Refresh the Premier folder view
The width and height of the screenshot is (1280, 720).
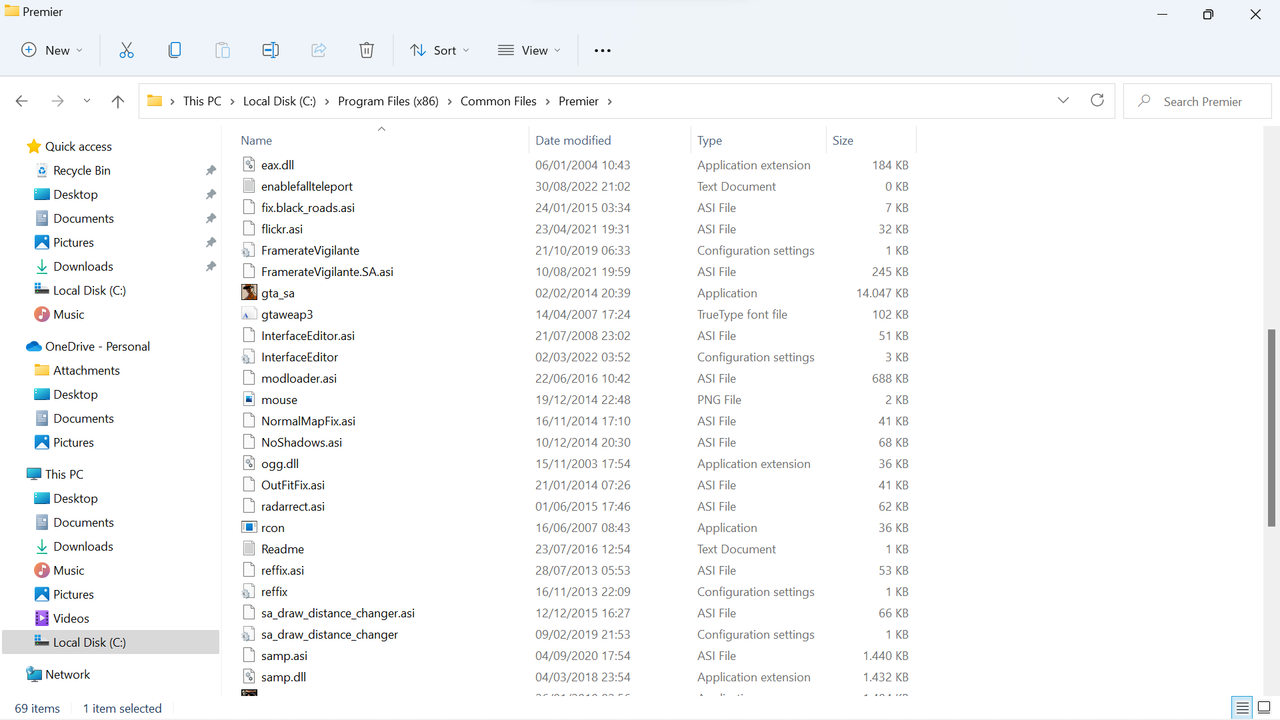coord(1097,101)
